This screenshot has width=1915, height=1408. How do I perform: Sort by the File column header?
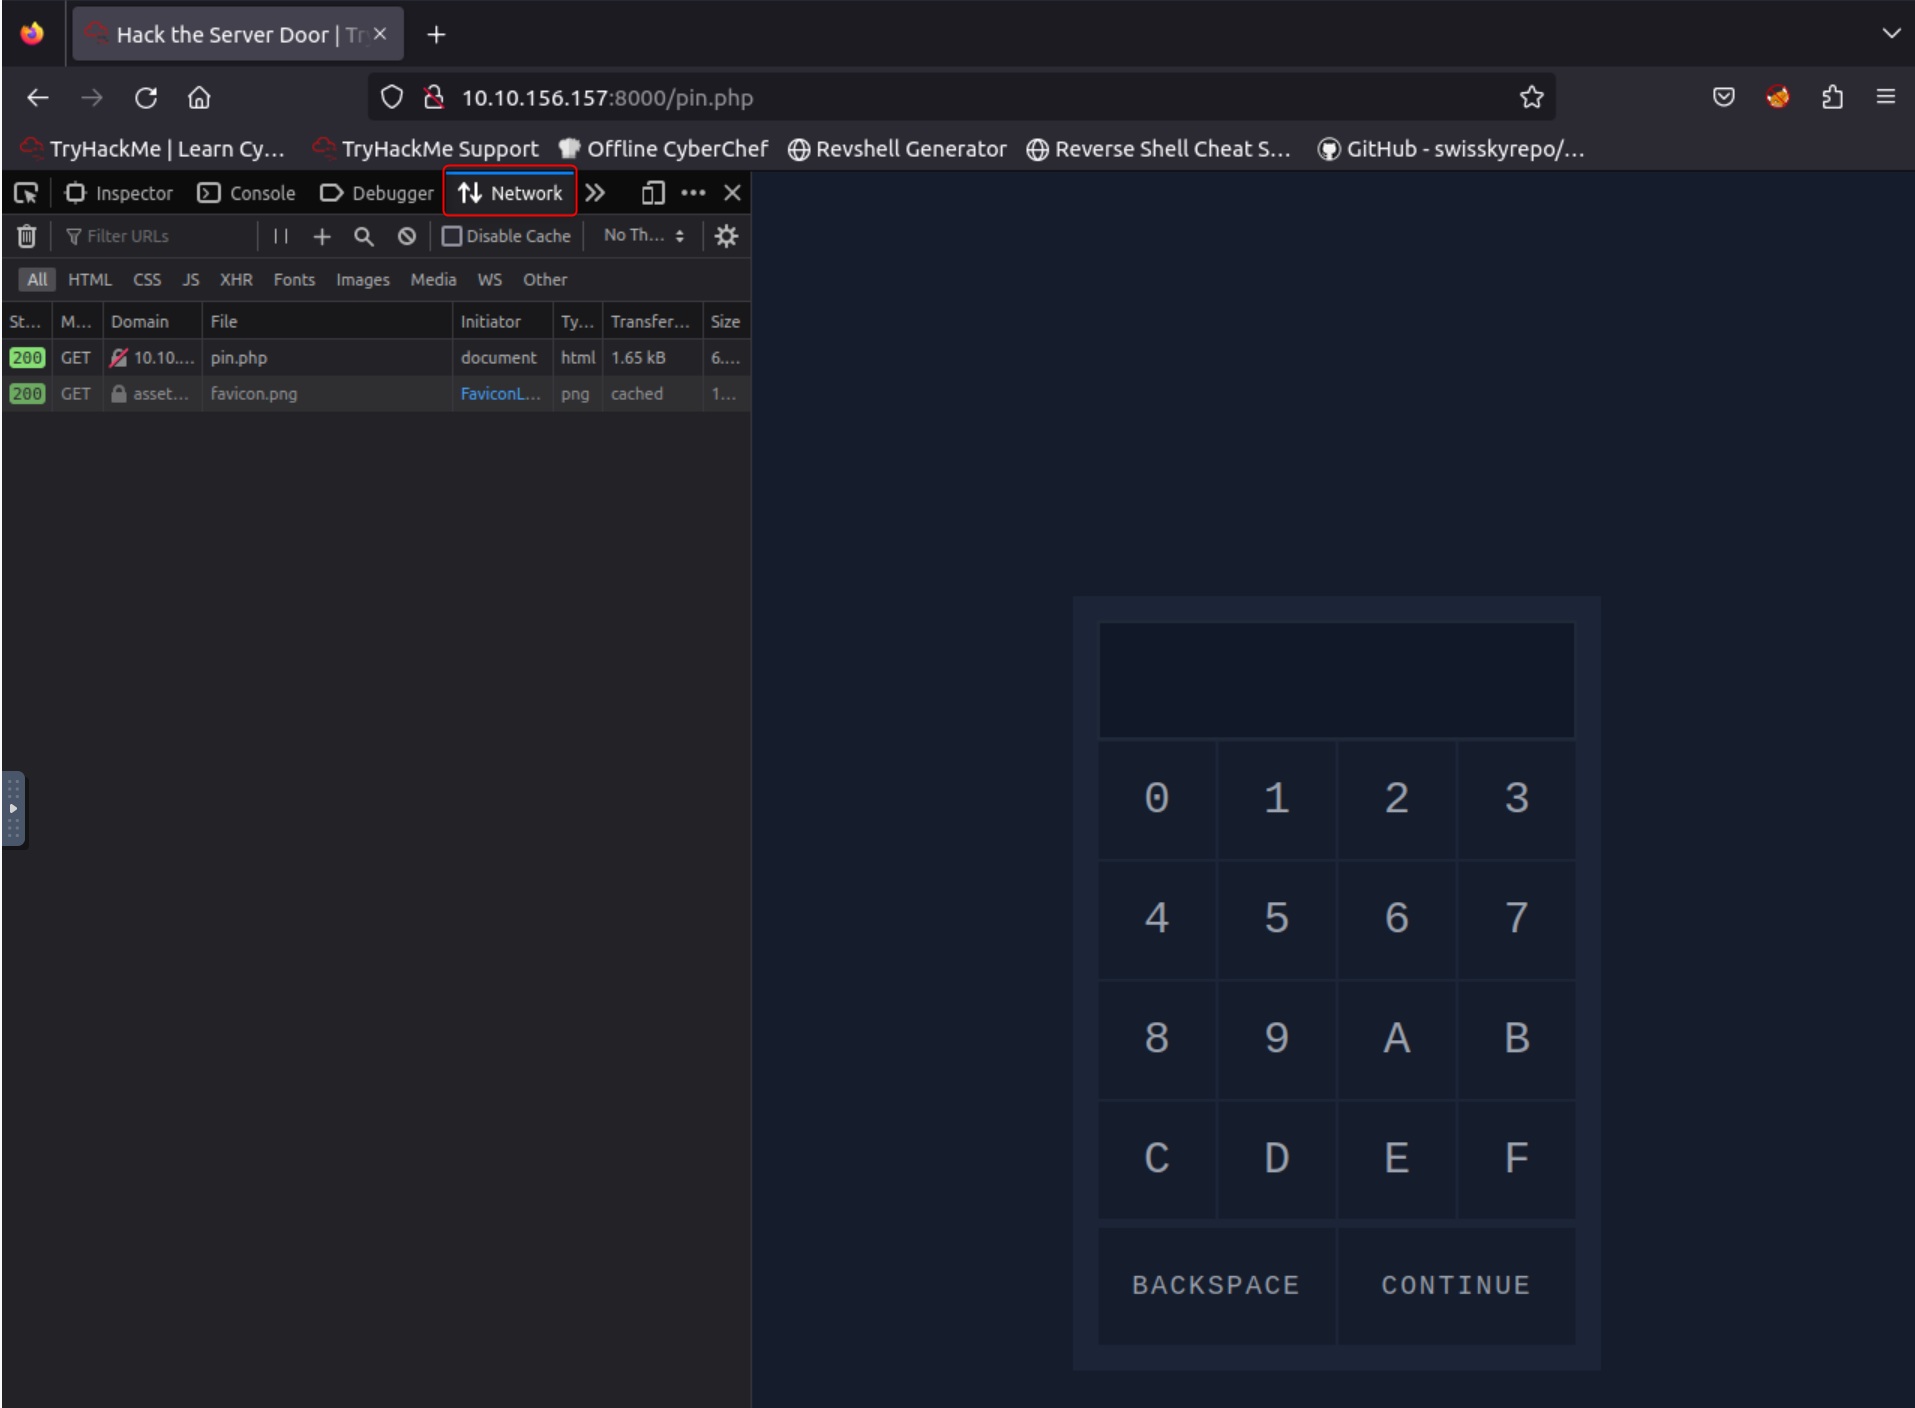(327, 321)
